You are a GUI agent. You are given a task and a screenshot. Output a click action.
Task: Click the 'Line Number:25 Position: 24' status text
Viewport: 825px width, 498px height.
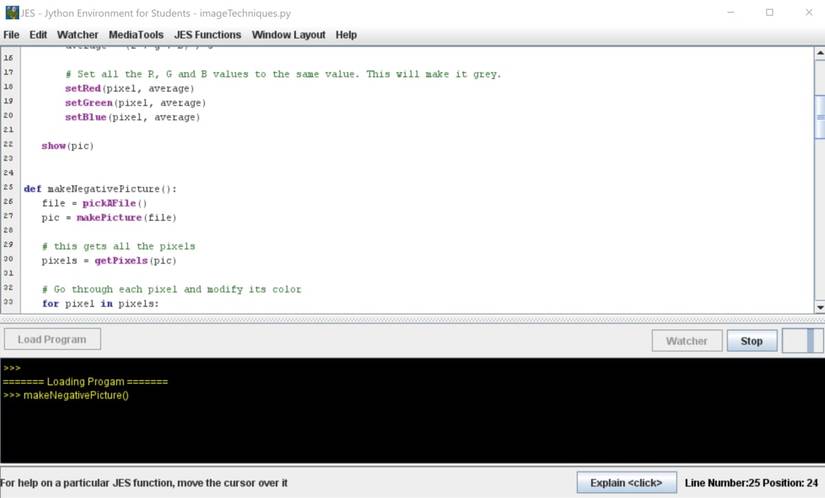tap(751, 483)
